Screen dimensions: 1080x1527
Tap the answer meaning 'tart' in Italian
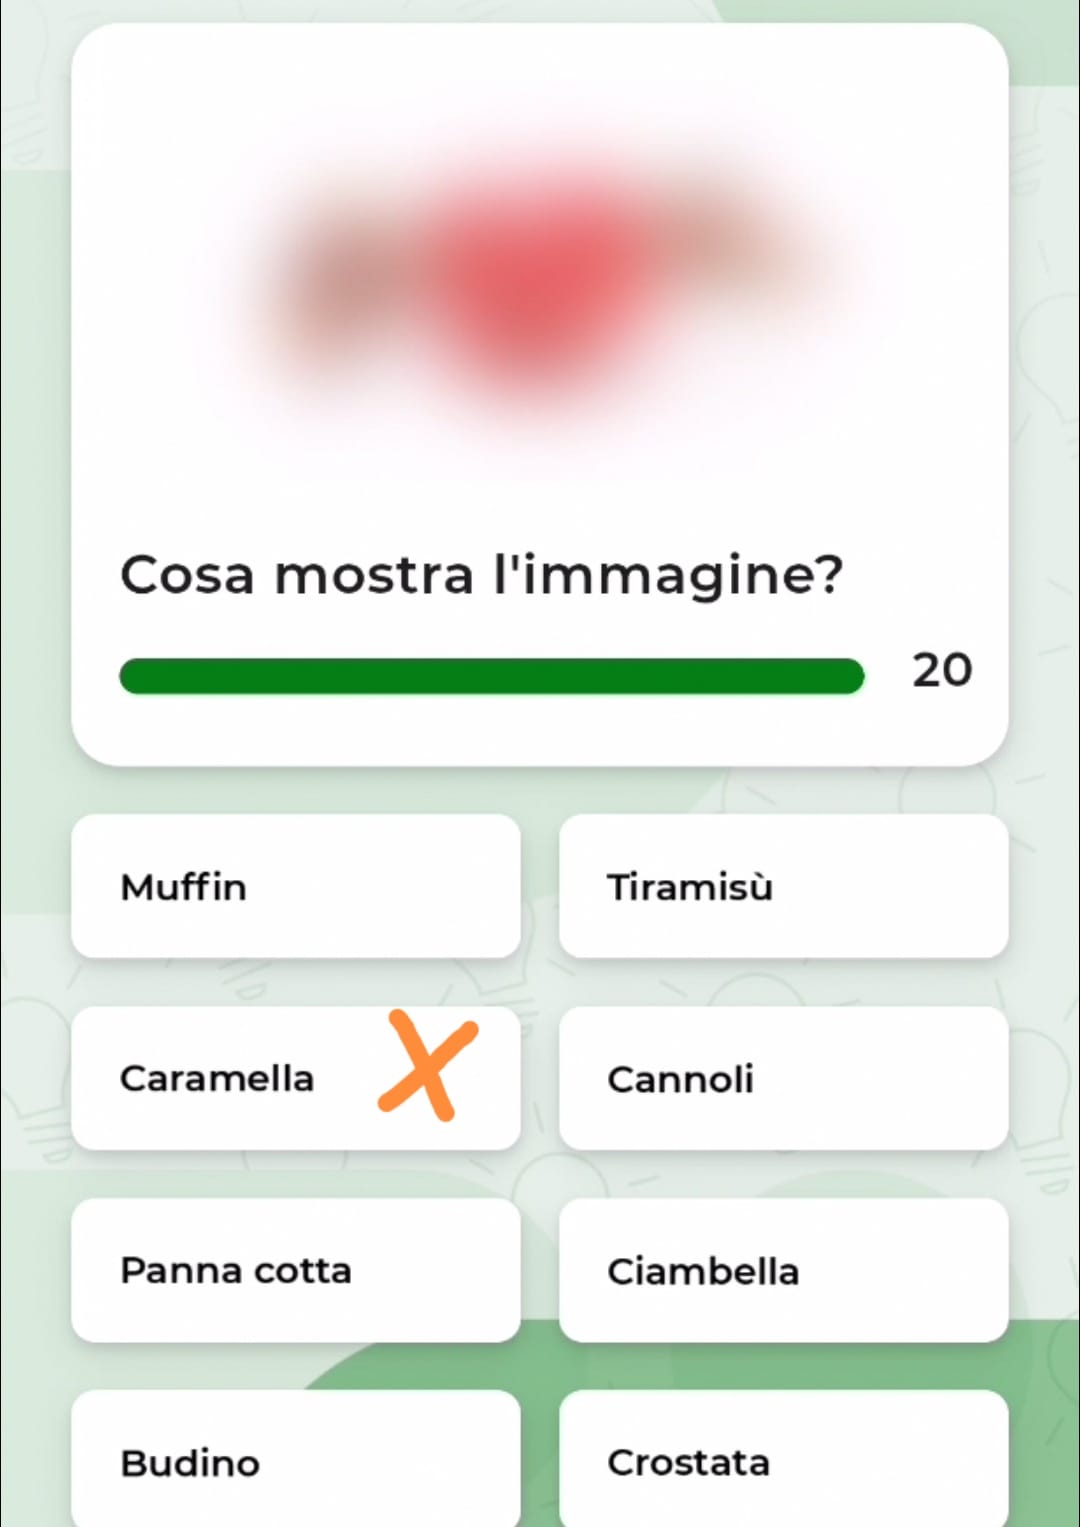[x=783, y=1462]
